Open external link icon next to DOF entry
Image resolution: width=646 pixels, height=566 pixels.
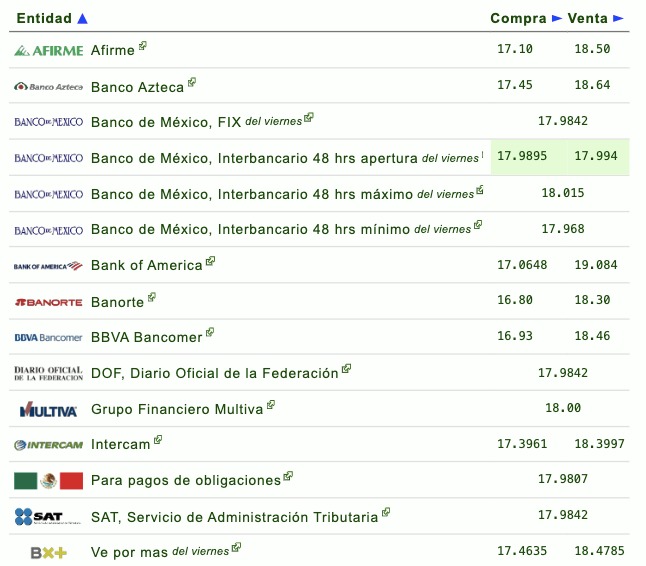click(x=346, y=368)
